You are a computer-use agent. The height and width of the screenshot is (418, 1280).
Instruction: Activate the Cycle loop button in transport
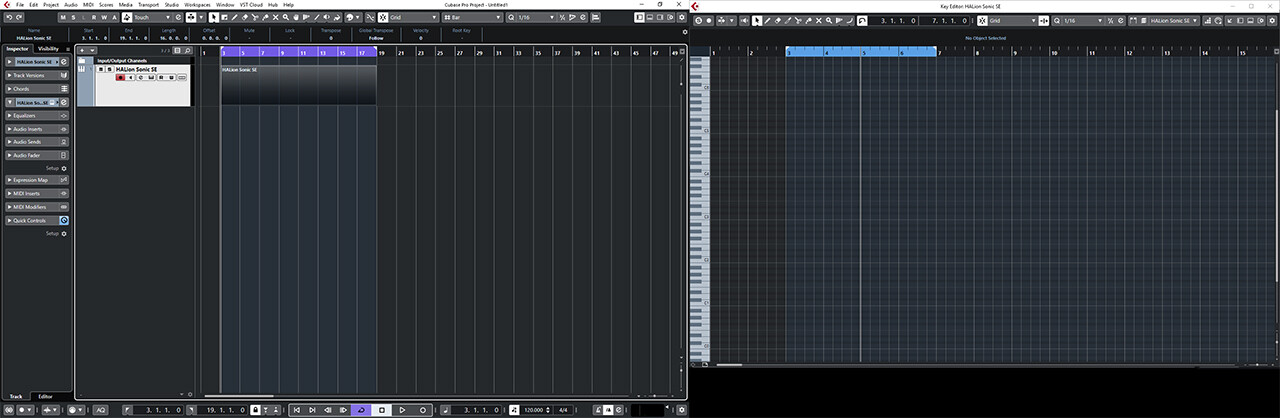tap(361, 410)
